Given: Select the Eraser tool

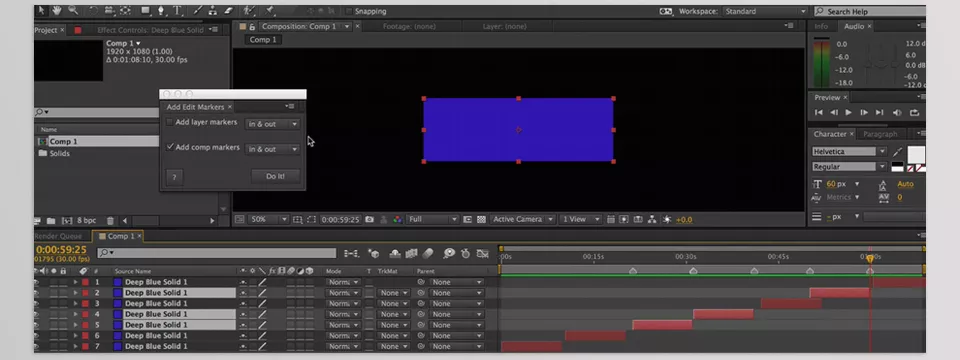Looking at the screenshot, I should tap(228, 10).
